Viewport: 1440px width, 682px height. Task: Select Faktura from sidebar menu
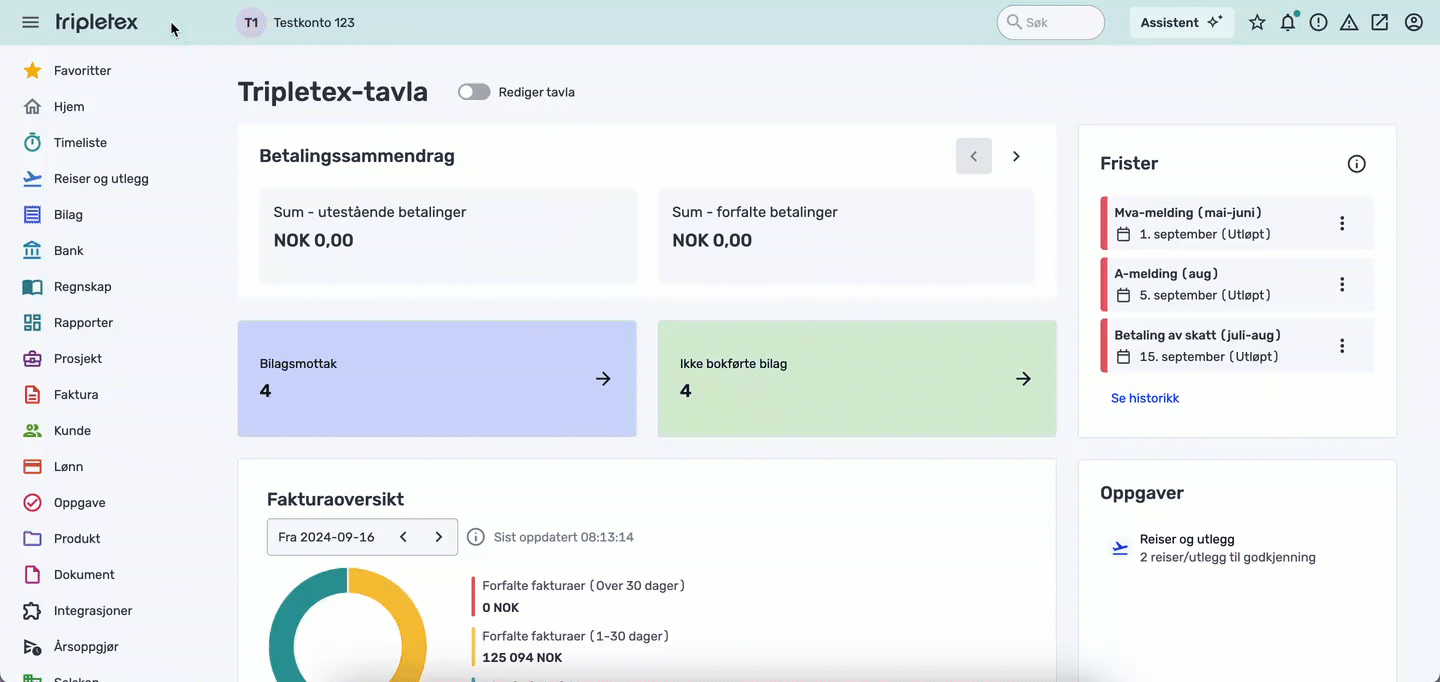[x=76, y=395]
